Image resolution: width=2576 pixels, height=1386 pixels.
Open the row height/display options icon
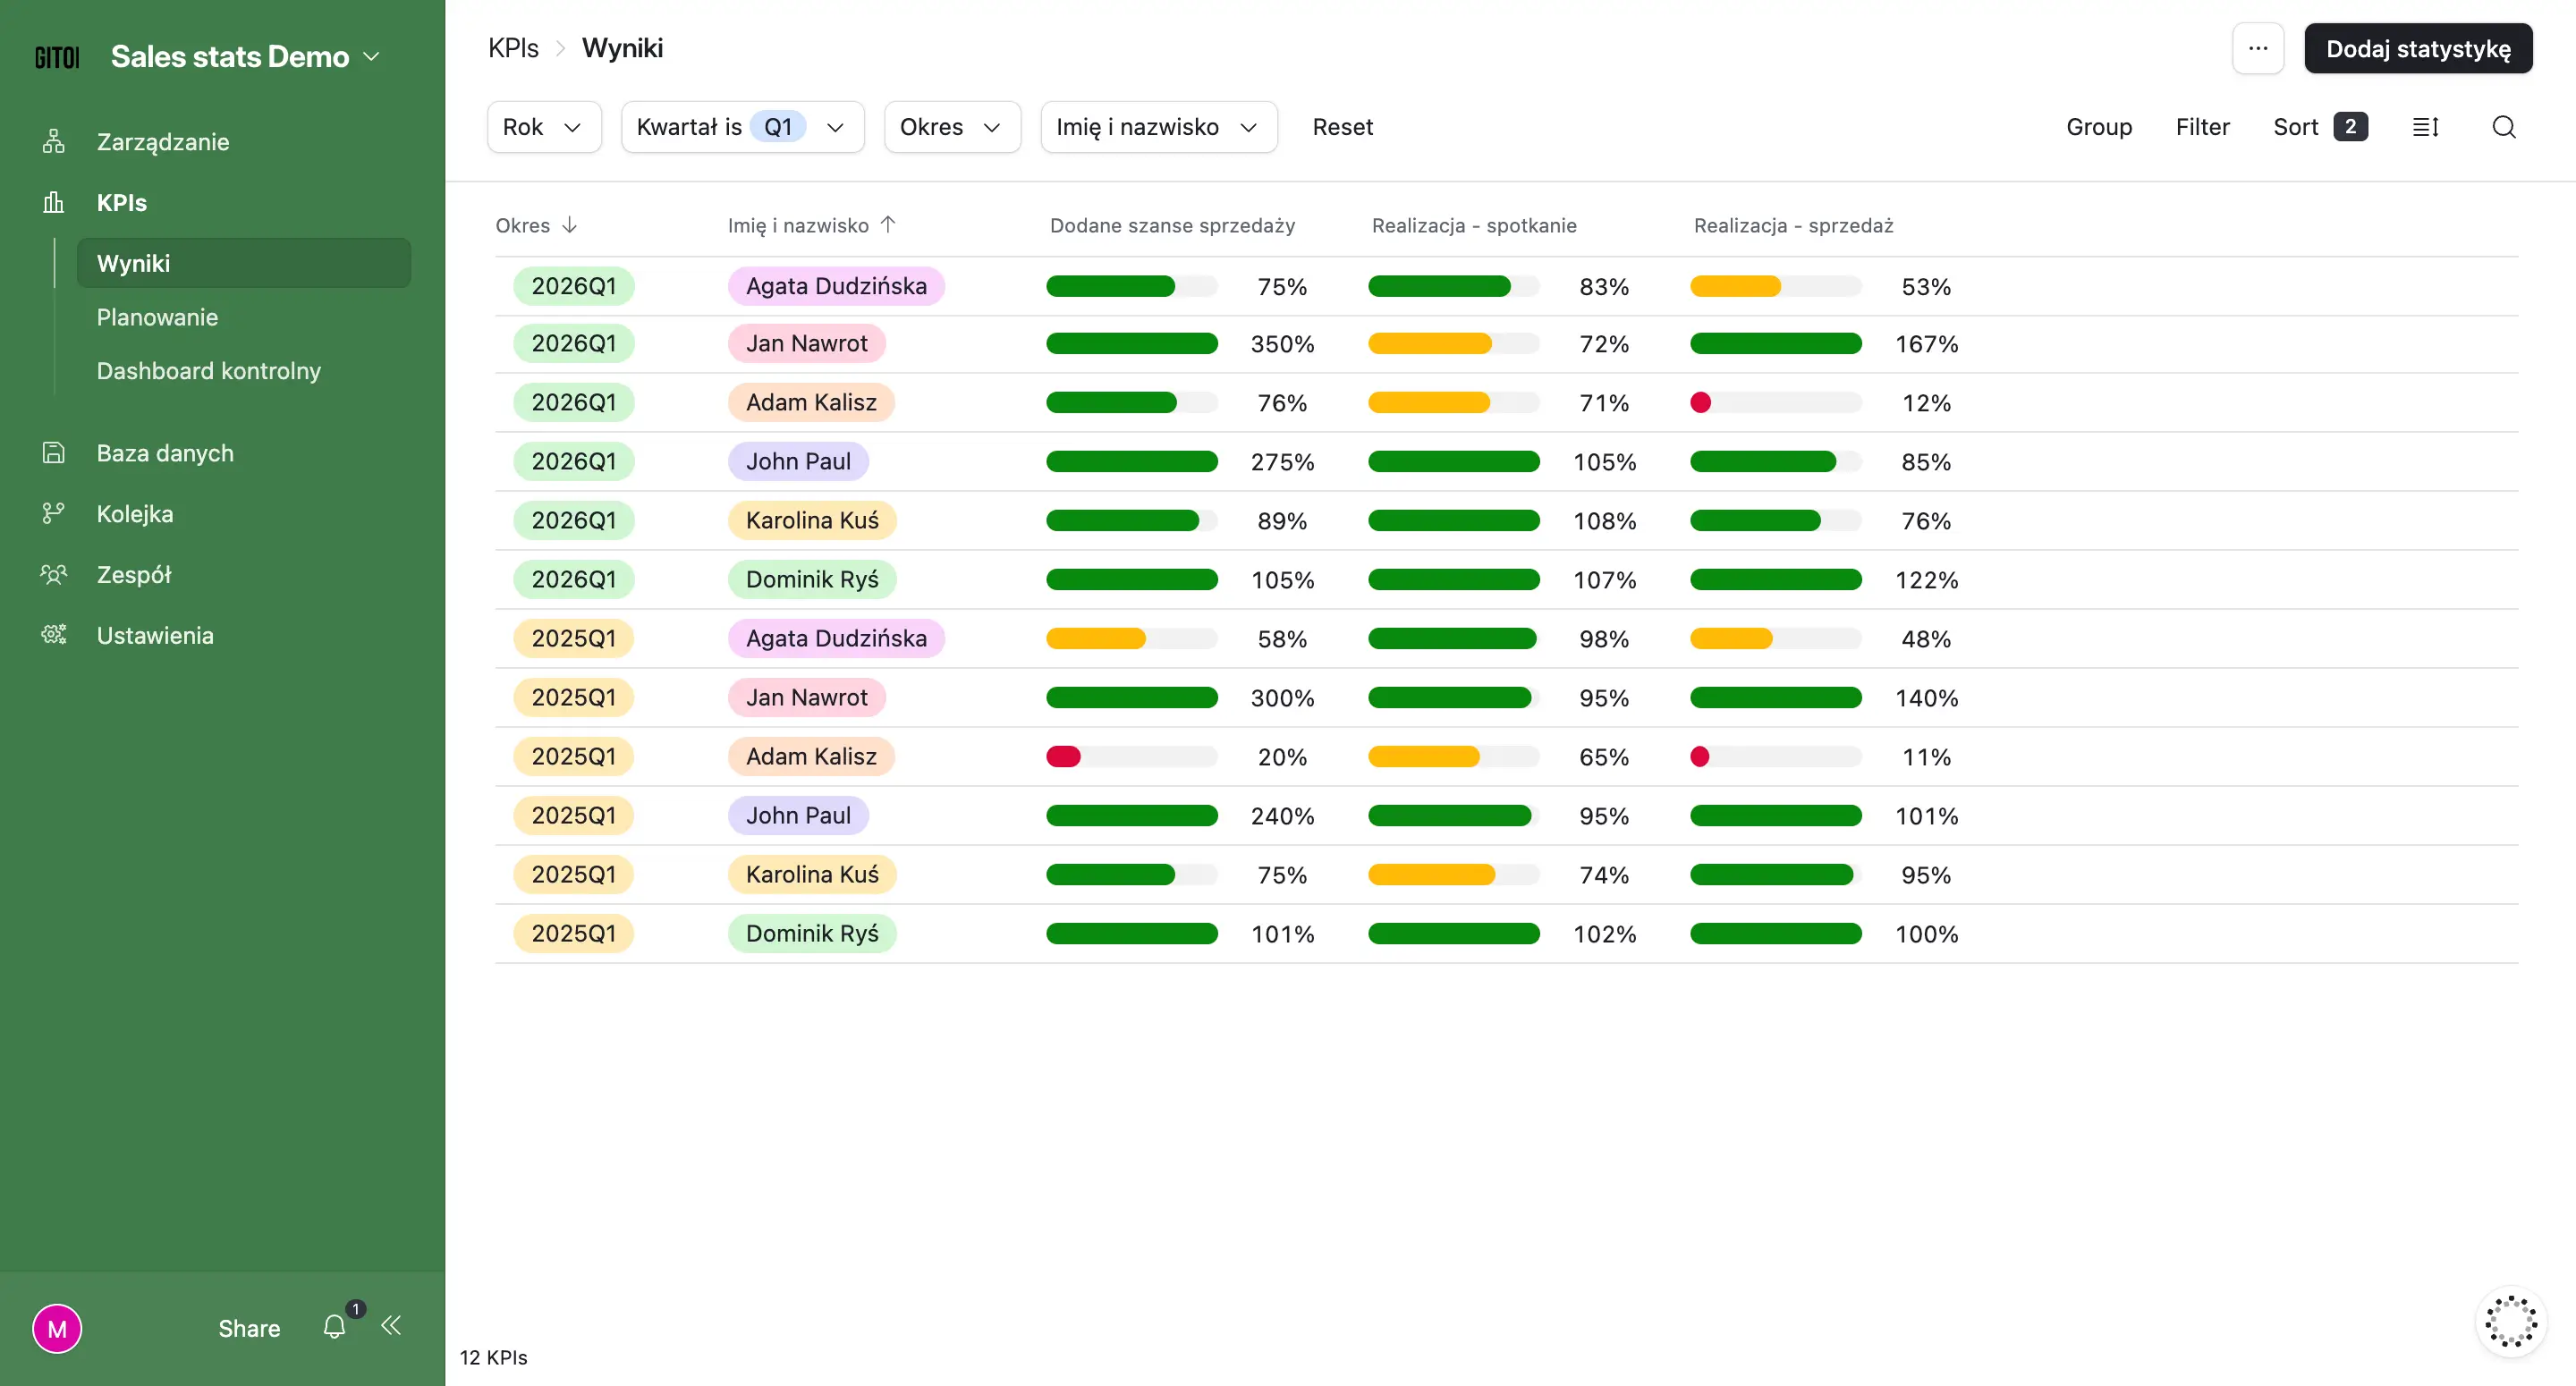[2426, 127]
